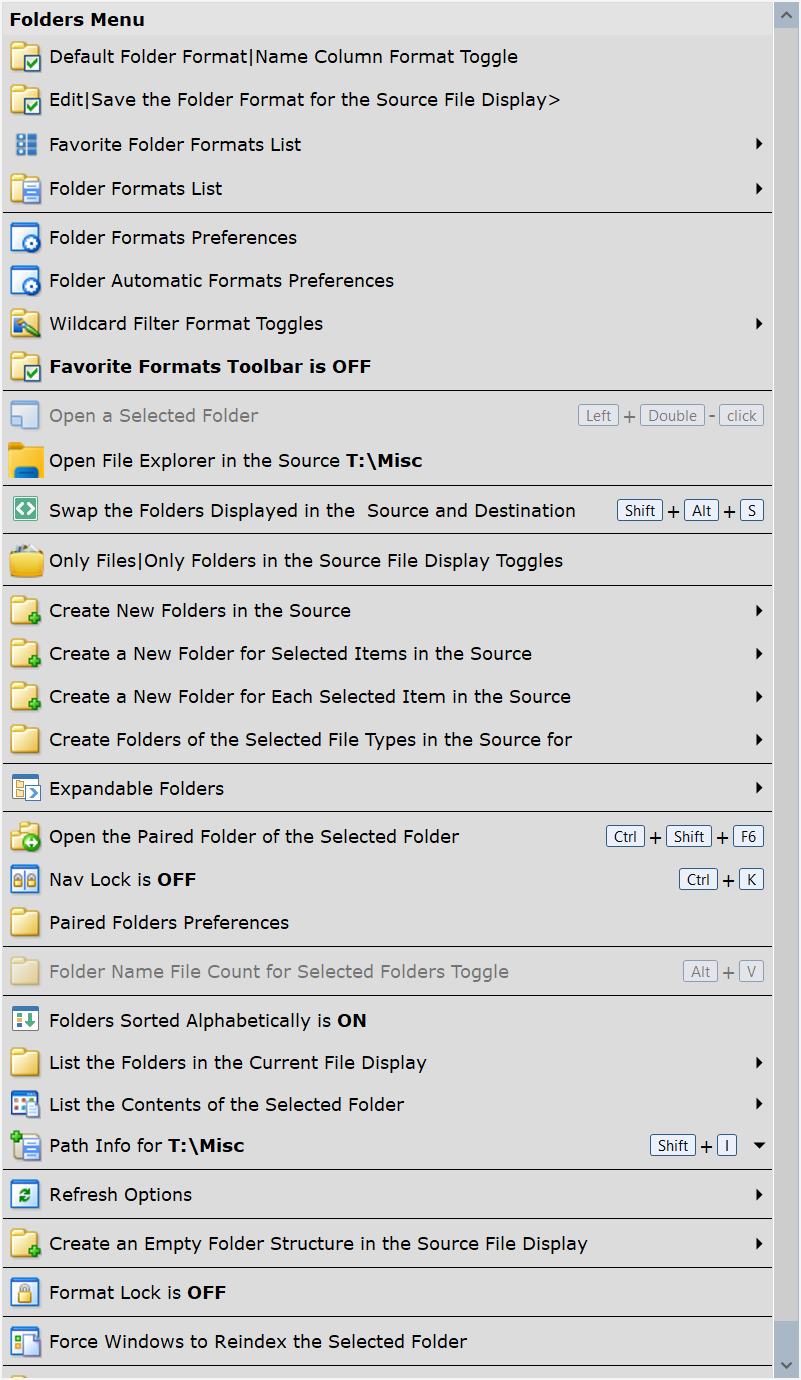The image size is (801, 1380).
Task: Click the Expandable Folders icon
Action: pyautogui.click(x=25, y=789)
